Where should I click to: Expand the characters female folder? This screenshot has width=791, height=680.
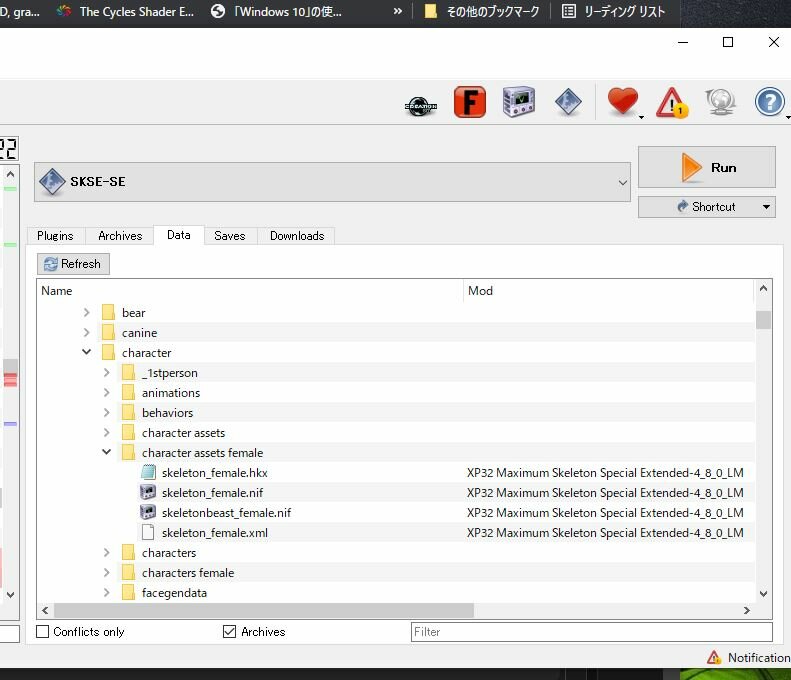(106, 572)
